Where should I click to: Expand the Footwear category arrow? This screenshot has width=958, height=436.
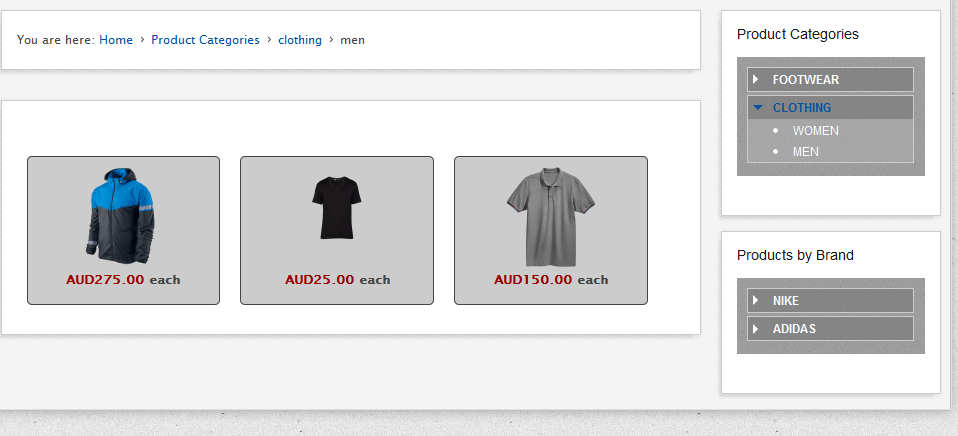(756, 79)
